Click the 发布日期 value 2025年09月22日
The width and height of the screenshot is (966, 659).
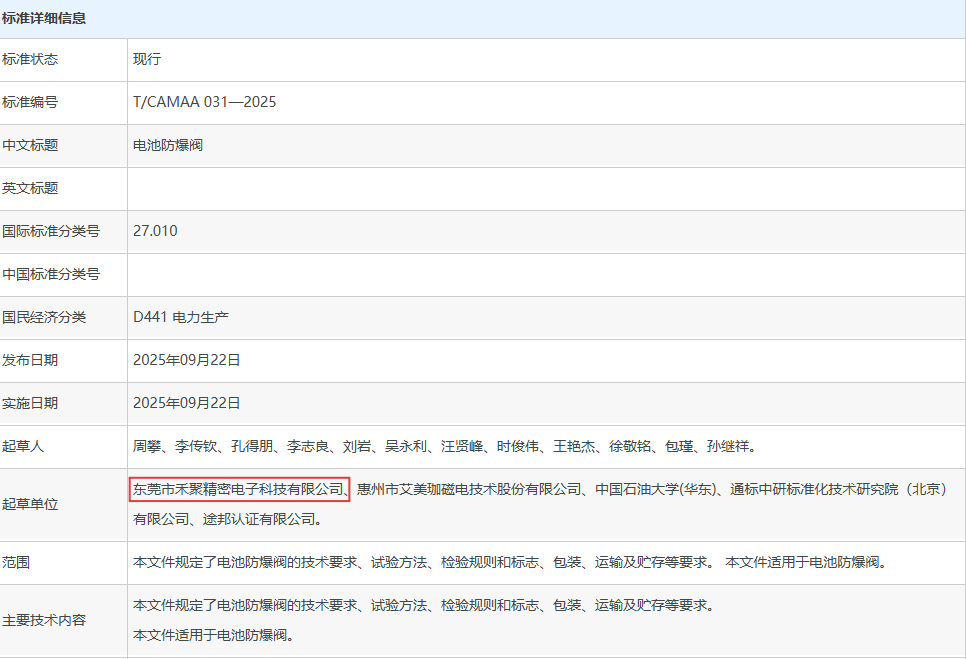[x=187, y=360]
